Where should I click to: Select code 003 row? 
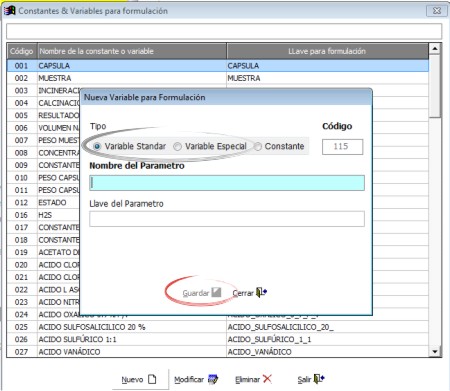(x=21, y=91)
